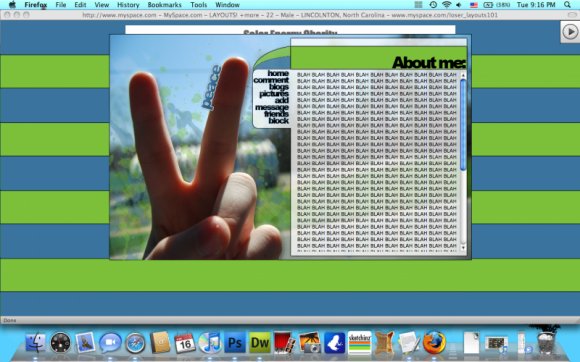
Task: Click the clock 'Tue 9:16 PM'
Action: point(536,5)
